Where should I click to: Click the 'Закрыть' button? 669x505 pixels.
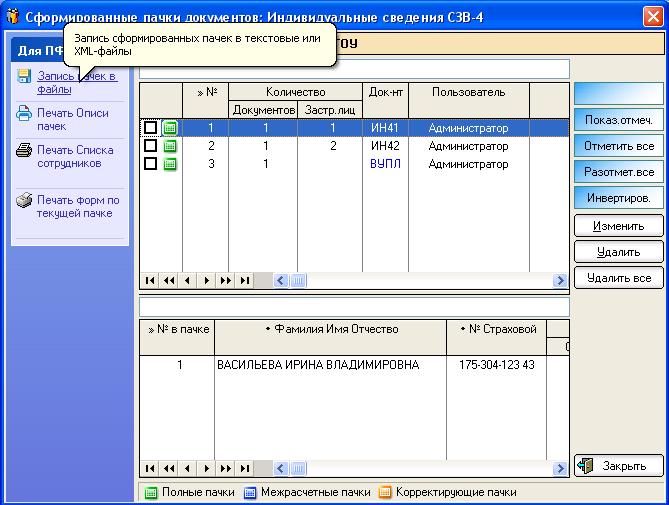(x=619, y=466)
